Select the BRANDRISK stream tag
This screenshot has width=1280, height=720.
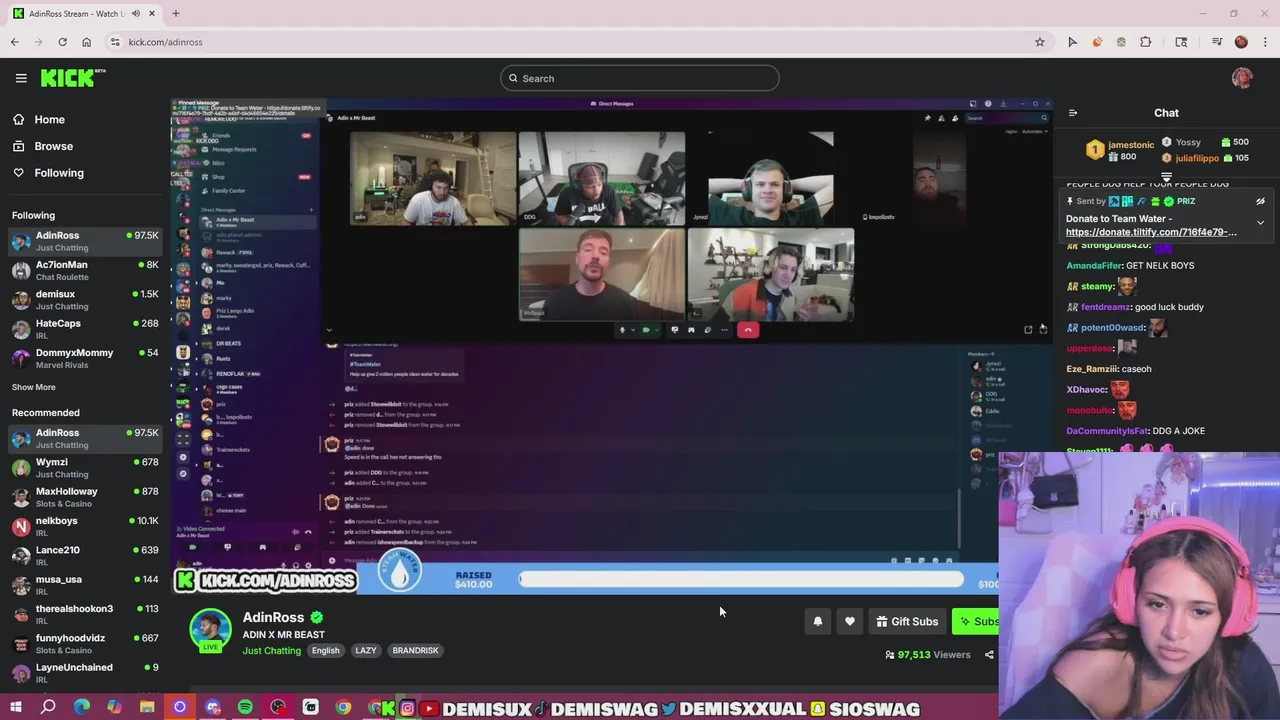coord(415,650)
